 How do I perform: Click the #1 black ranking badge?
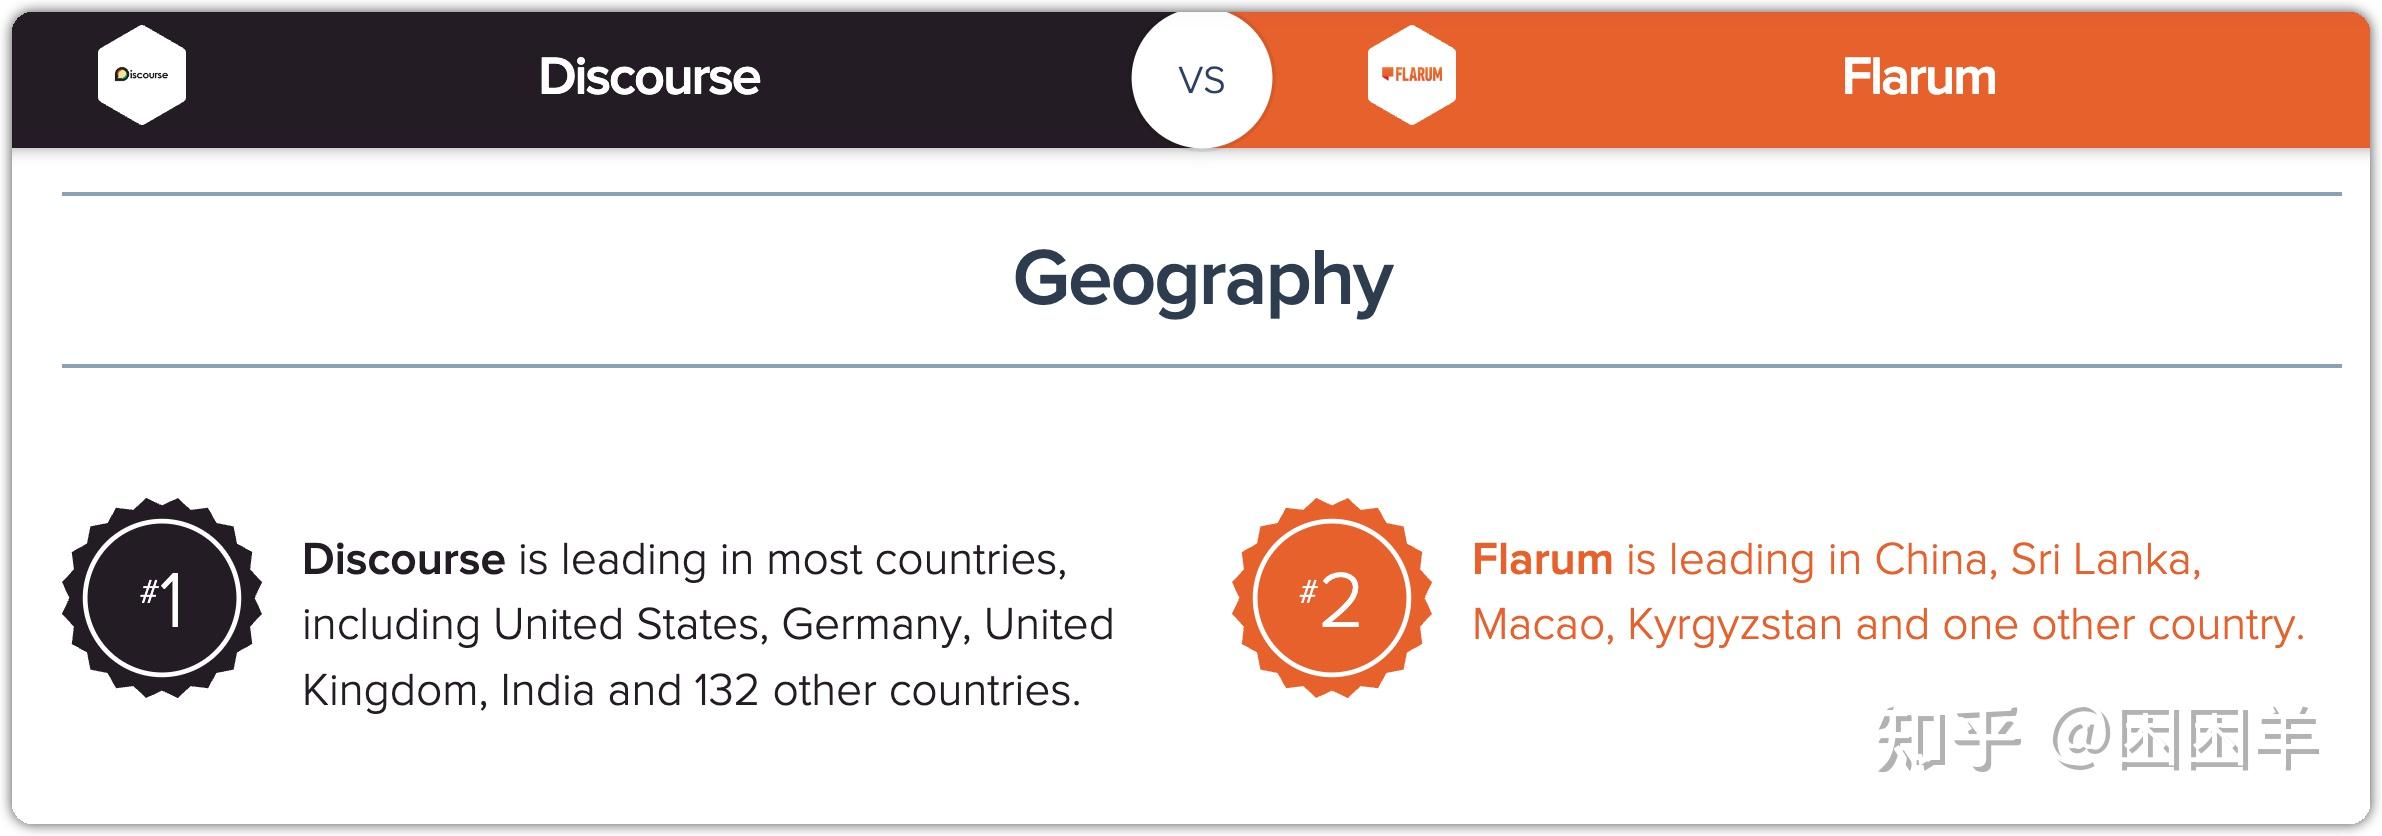pyautogui.click(x=162, y=598)
